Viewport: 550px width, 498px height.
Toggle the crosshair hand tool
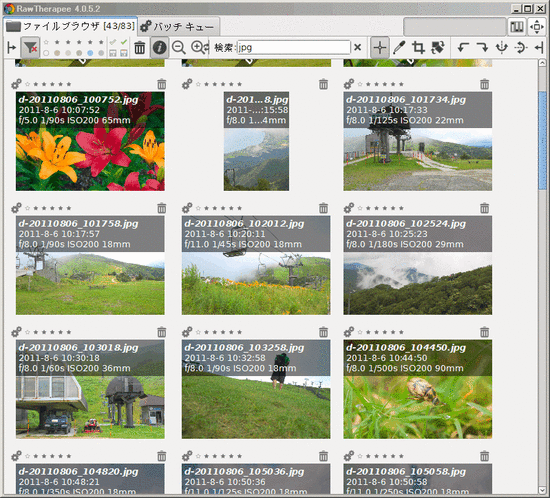(380, 47)
